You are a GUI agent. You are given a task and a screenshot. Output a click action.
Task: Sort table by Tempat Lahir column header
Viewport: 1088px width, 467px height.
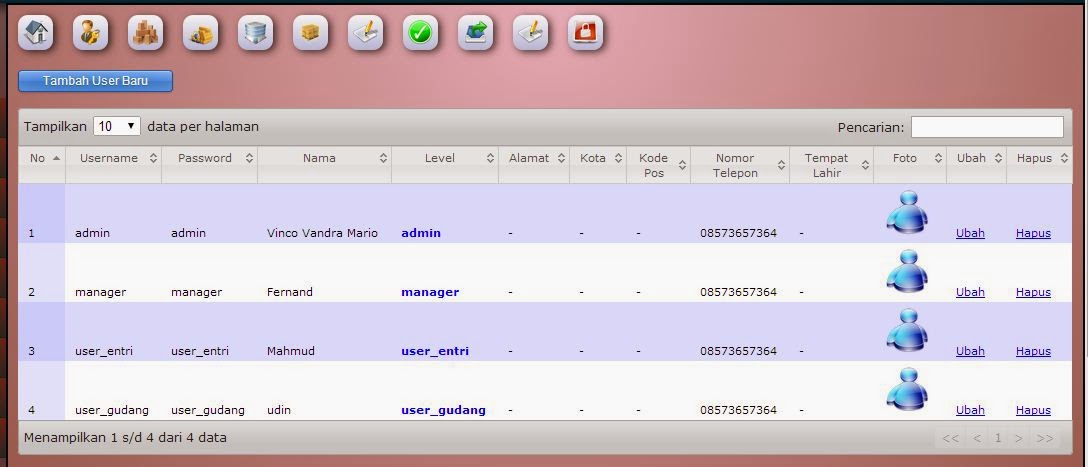831,165
